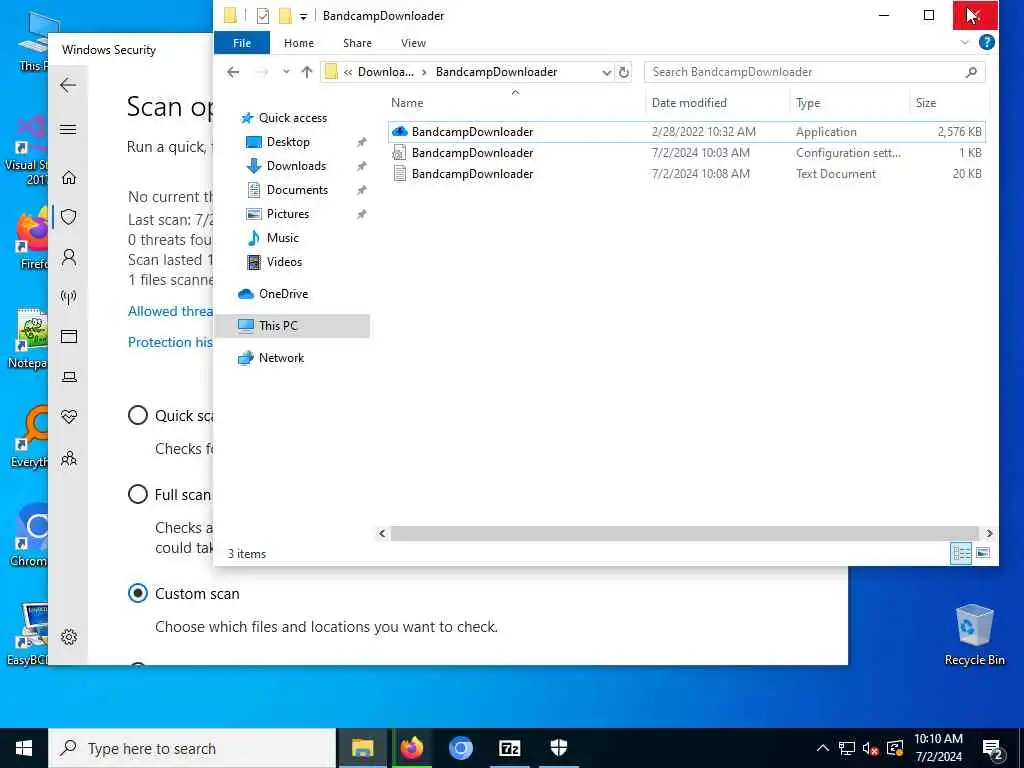Open Firefox from the taskbar

point(411,748)
